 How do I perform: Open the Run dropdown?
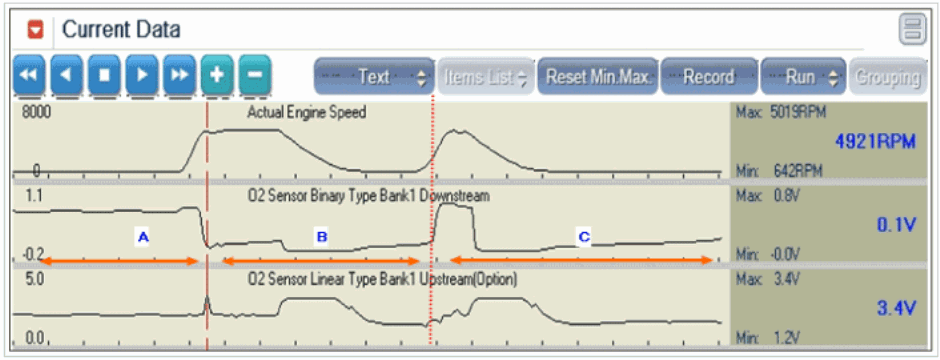pyautogui.click(x=803, y=77)
